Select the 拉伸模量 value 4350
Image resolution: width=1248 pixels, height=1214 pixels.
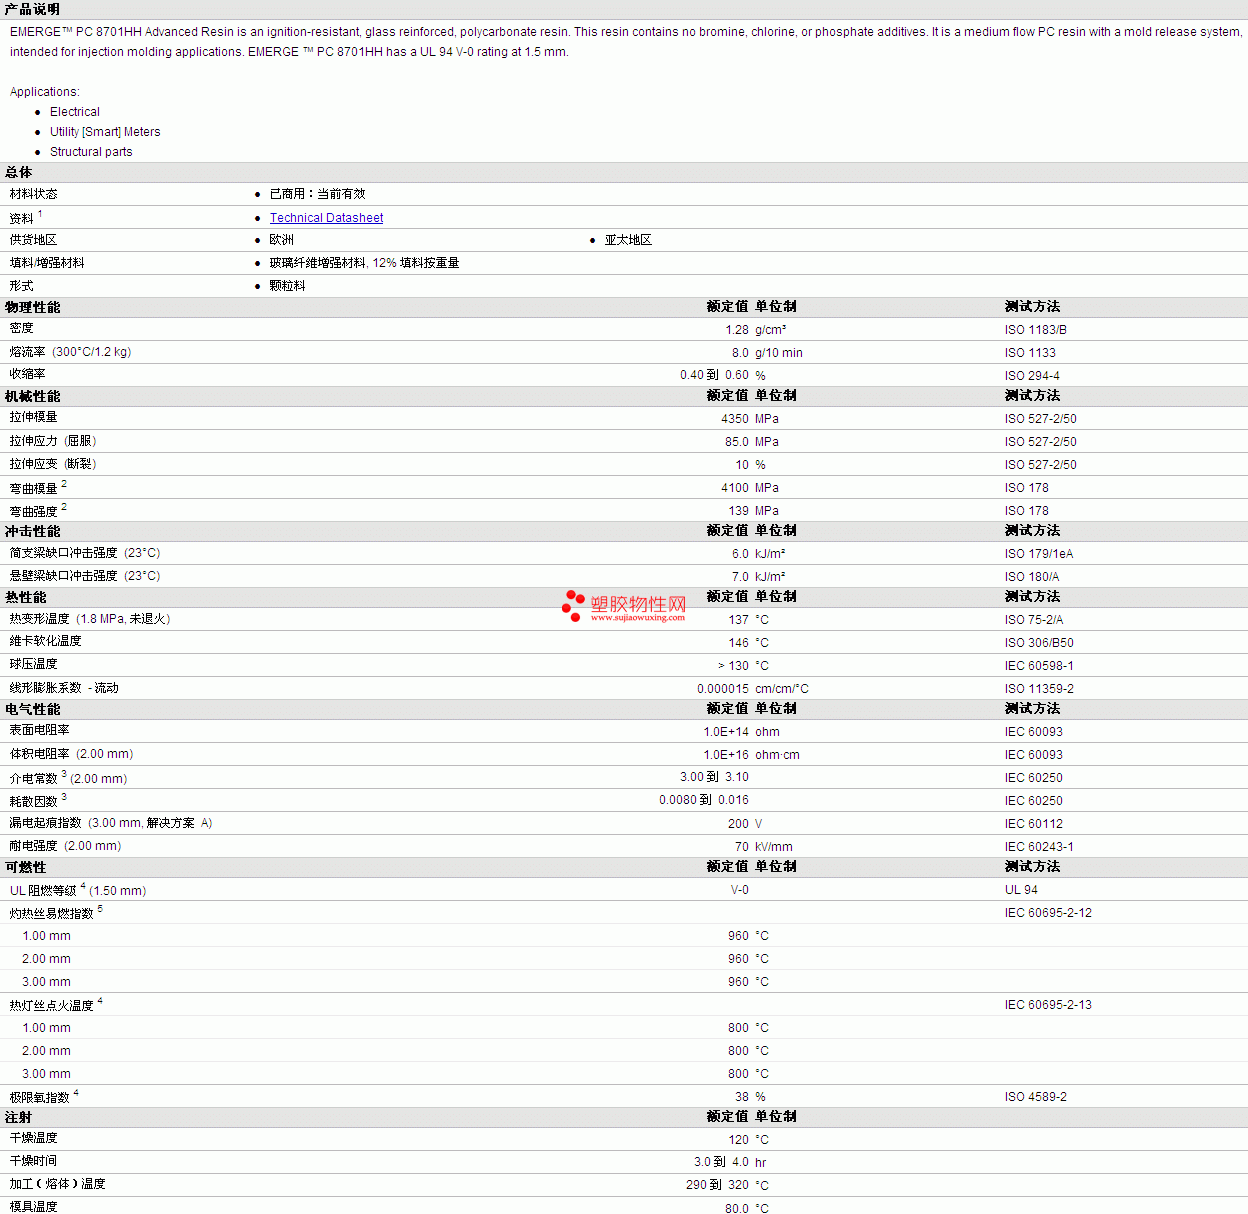pyautogui.click(x=735, y=419)
